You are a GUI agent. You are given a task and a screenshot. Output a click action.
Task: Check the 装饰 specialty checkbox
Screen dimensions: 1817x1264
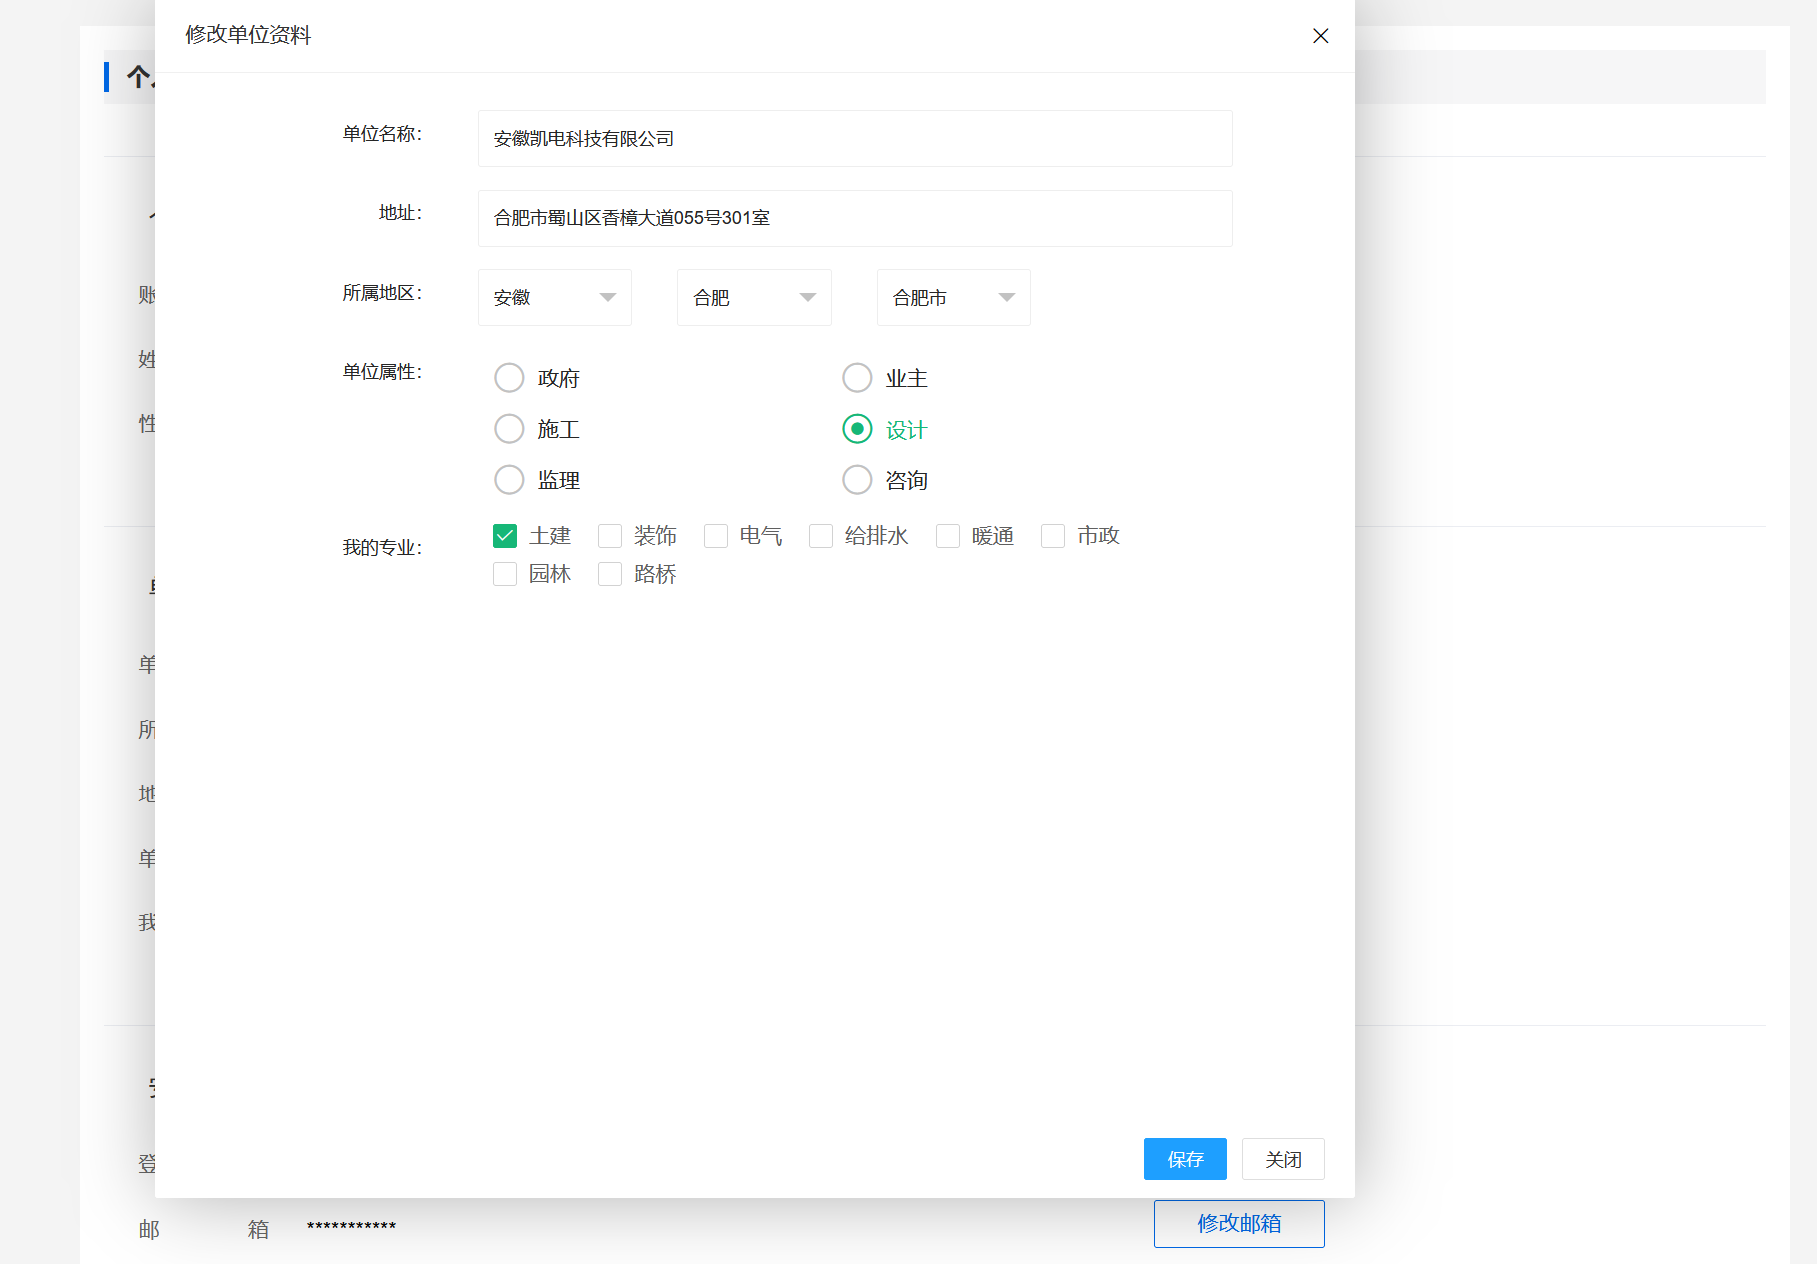[x=610, y=536]
